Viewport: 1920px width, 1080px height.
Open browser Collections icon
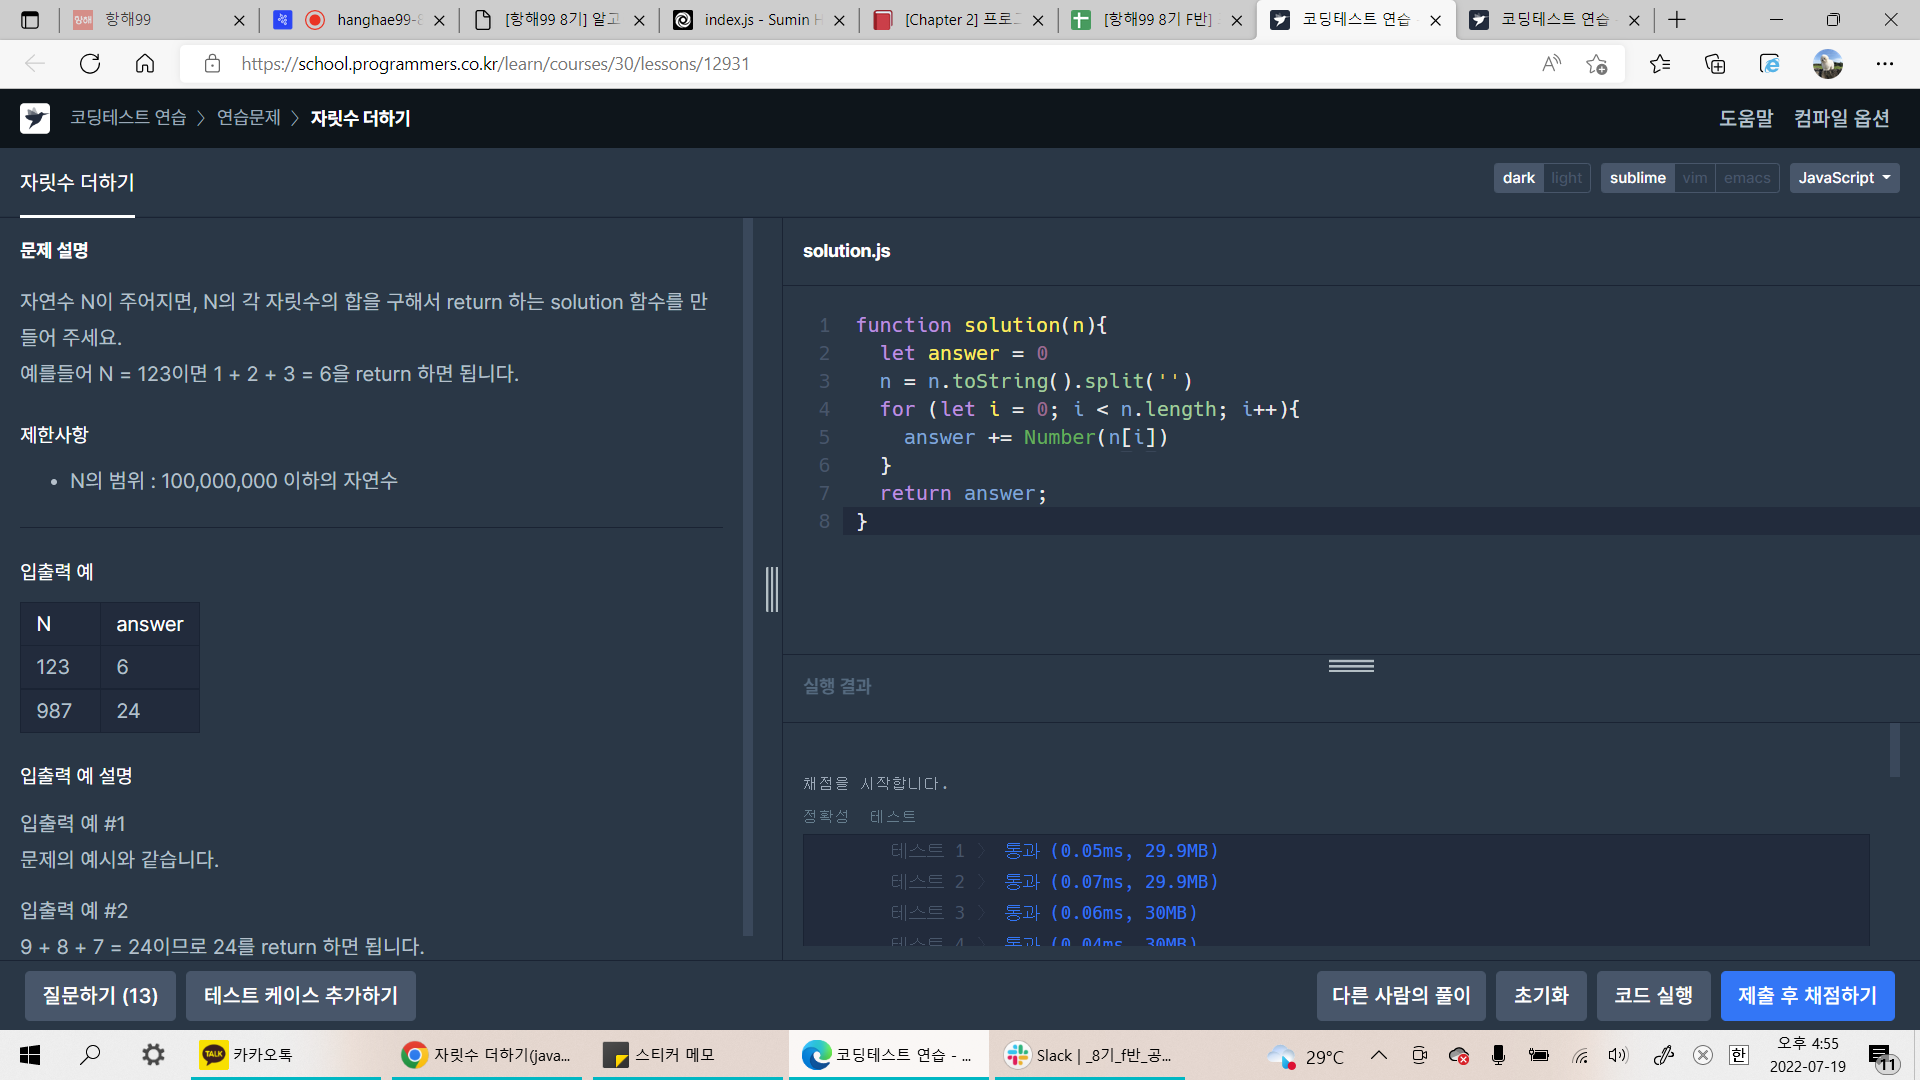tap(1714, 64)
